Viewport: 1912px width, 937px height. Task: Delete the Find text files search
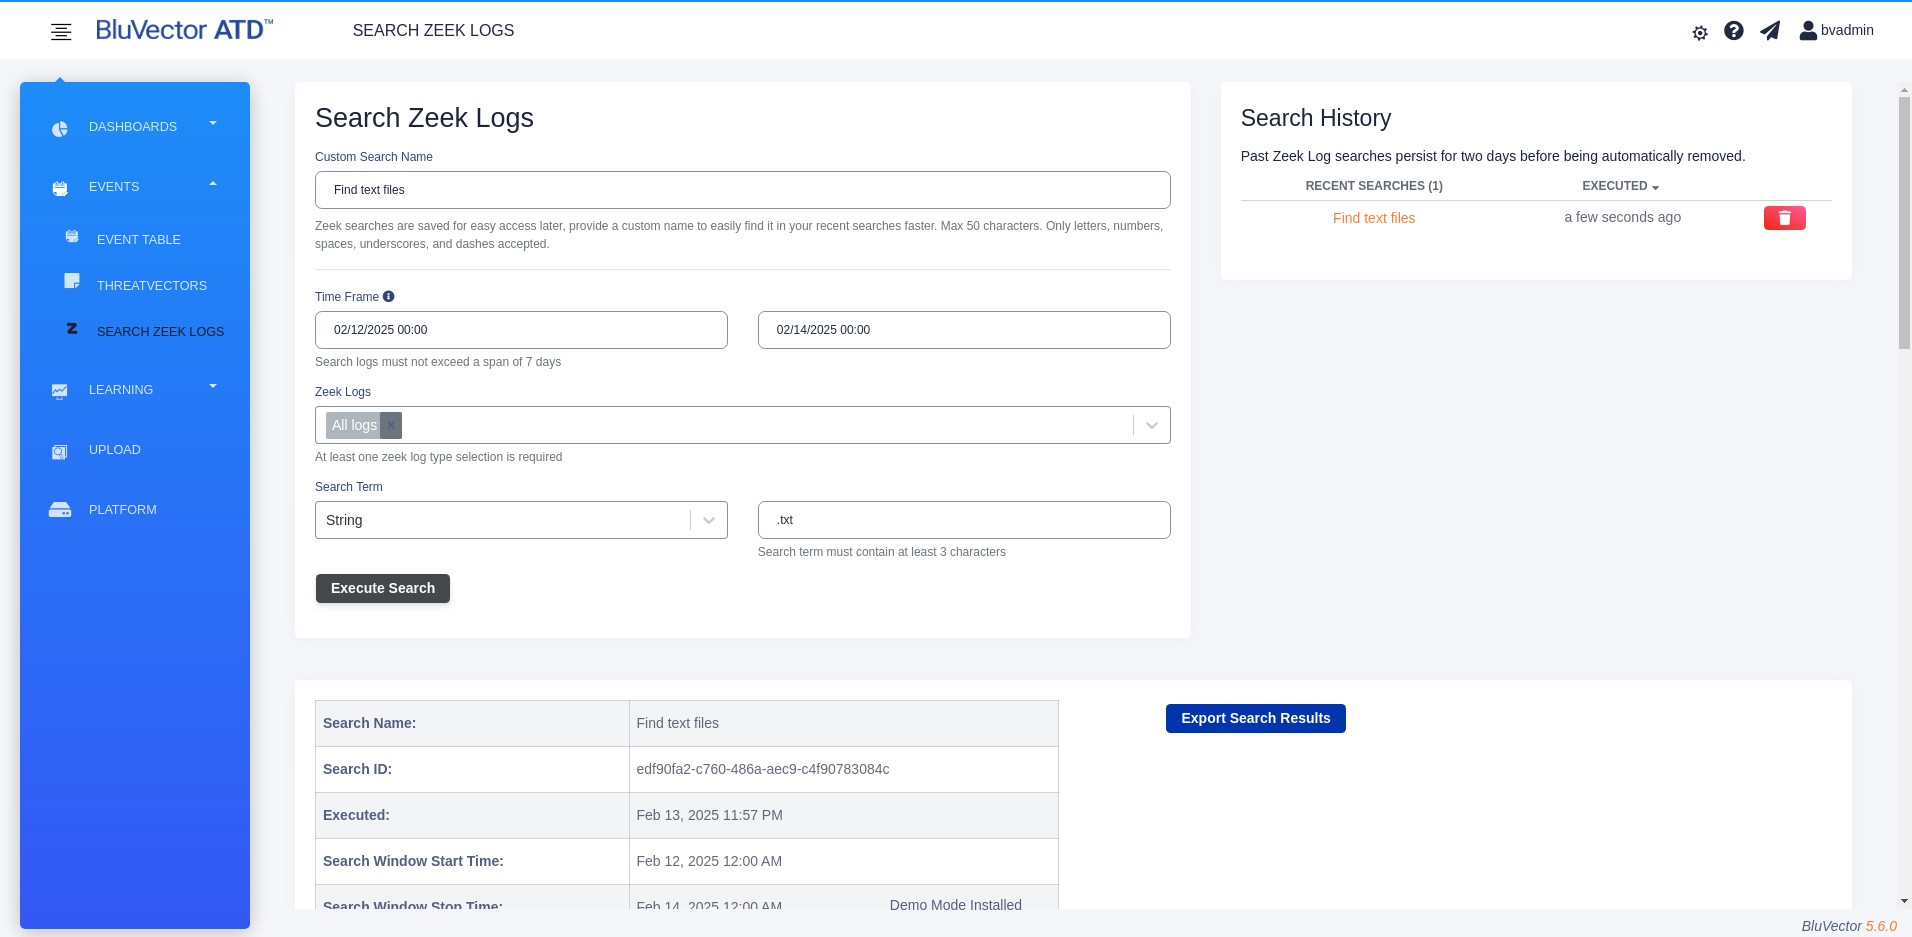click(1784, 218)
